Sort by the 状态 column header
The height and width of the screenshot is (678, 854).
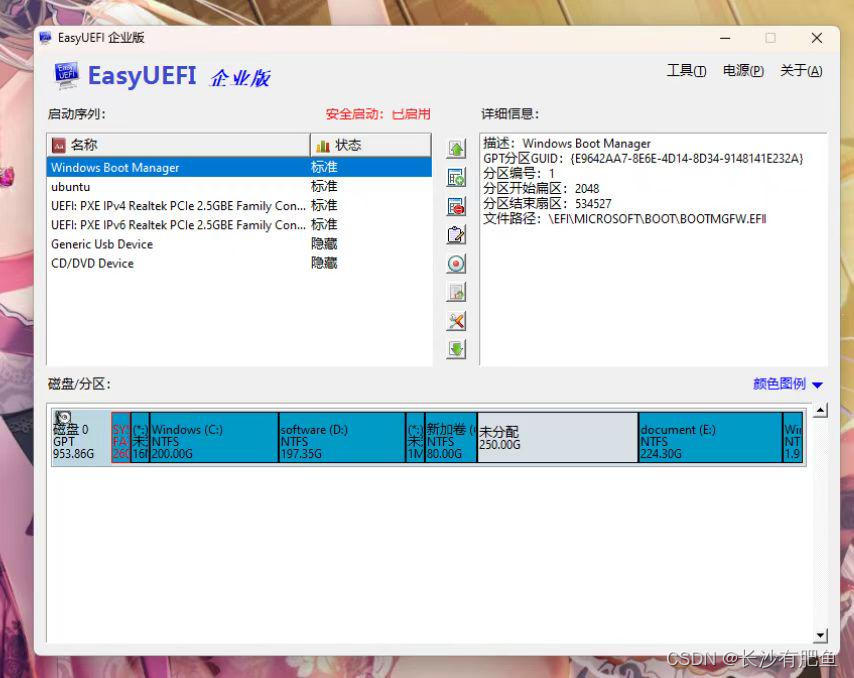[370, 145]
